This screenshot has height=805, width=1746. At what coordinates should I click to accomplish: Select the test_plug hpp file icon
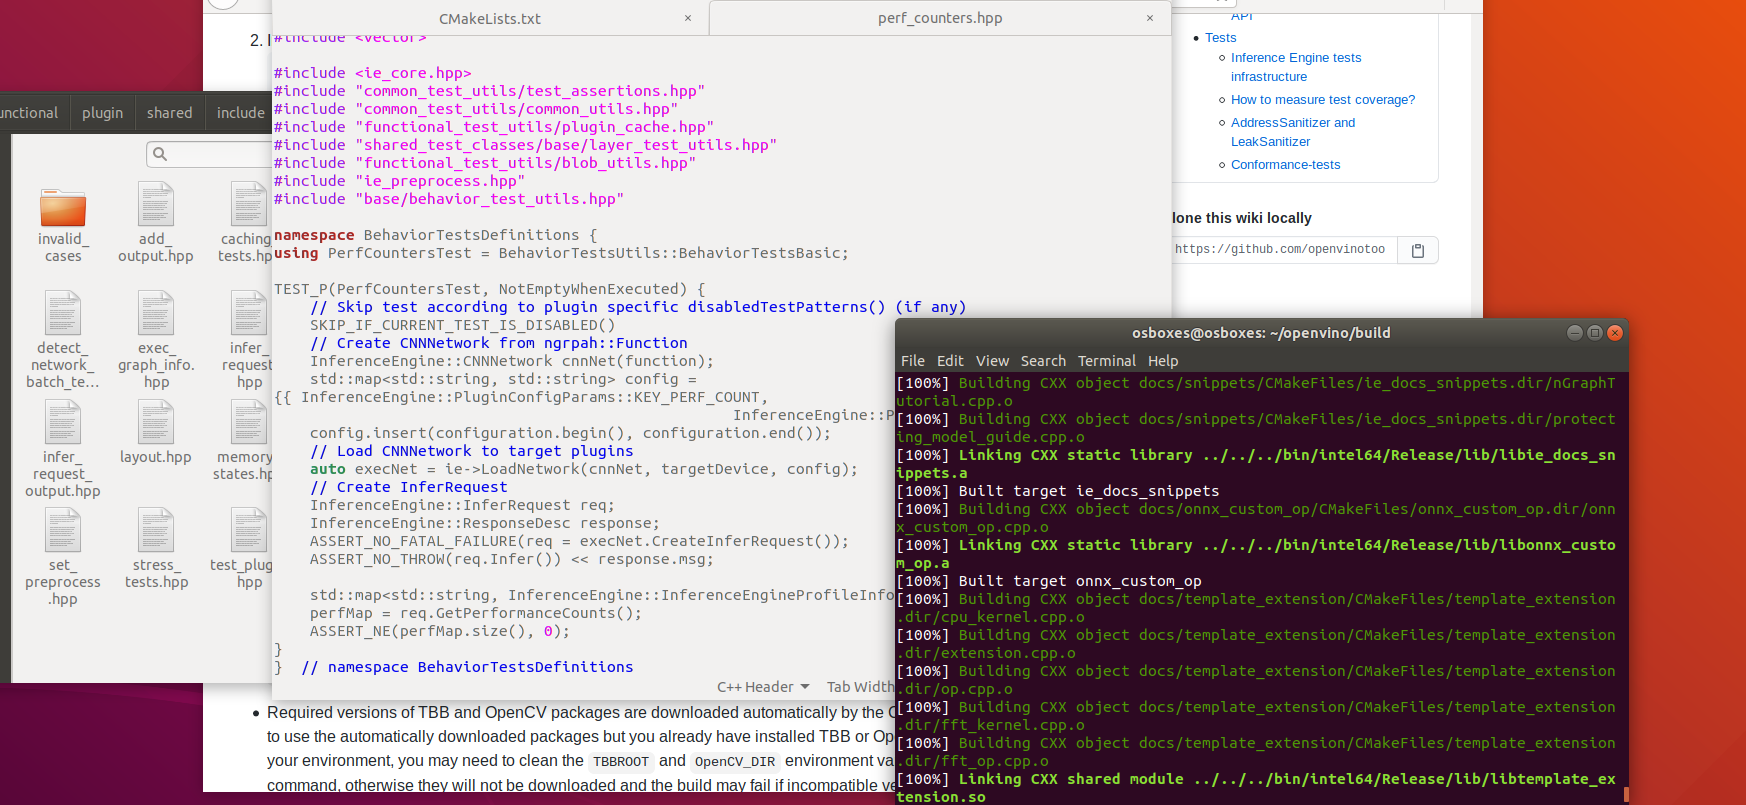pos(249,530)
